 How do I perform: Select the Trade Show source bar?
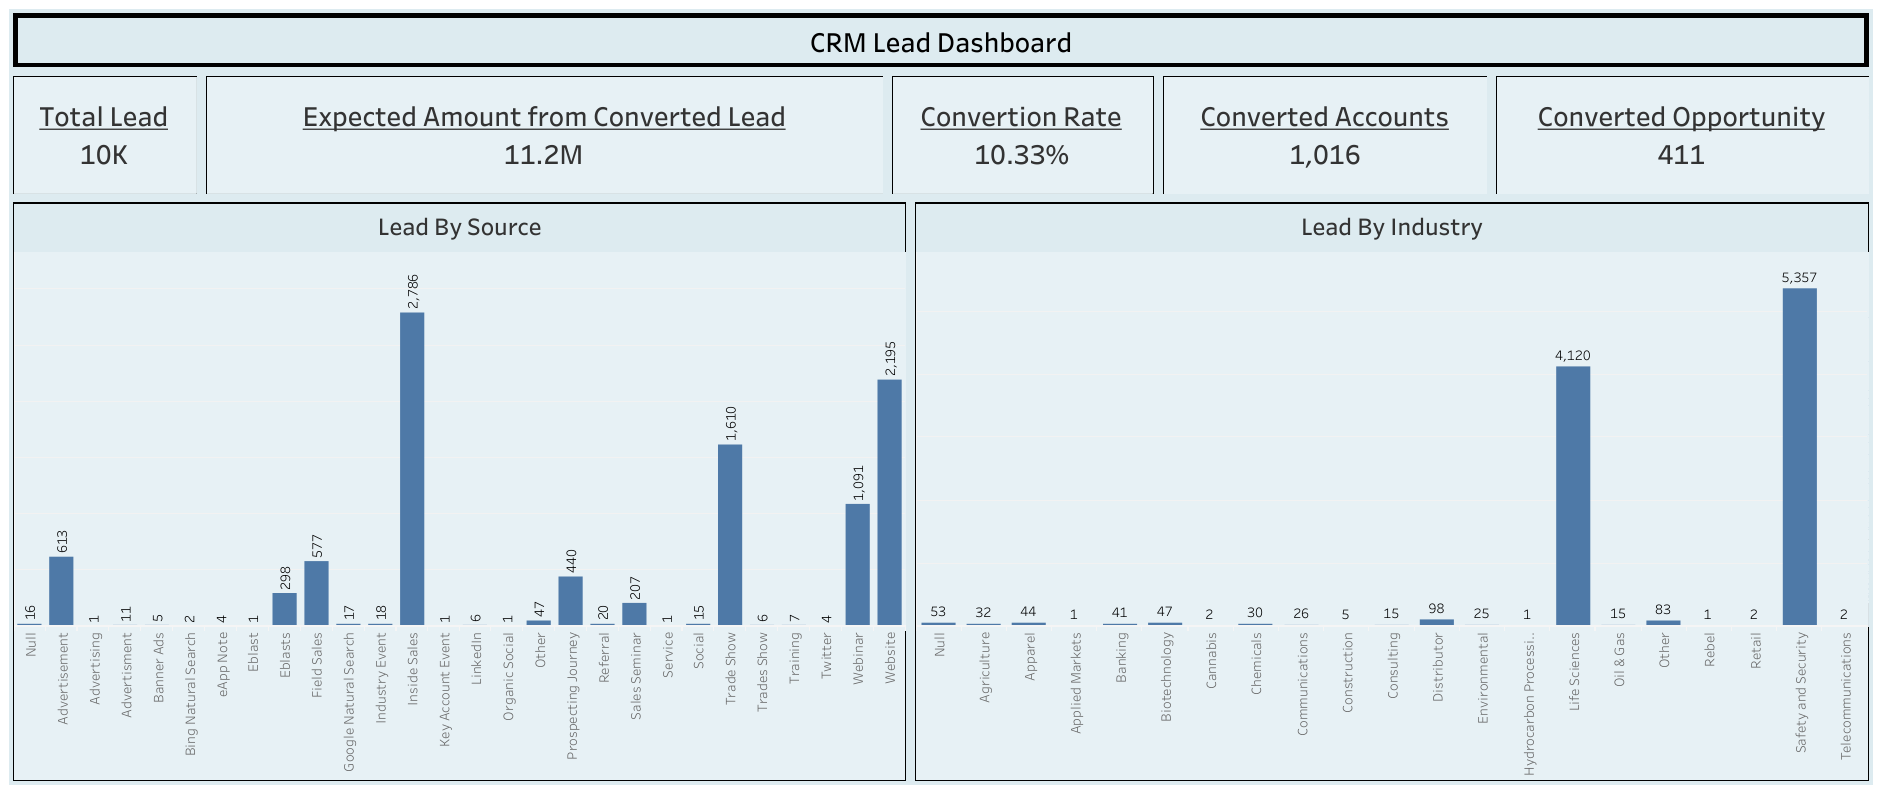click(x=730, y=535)
